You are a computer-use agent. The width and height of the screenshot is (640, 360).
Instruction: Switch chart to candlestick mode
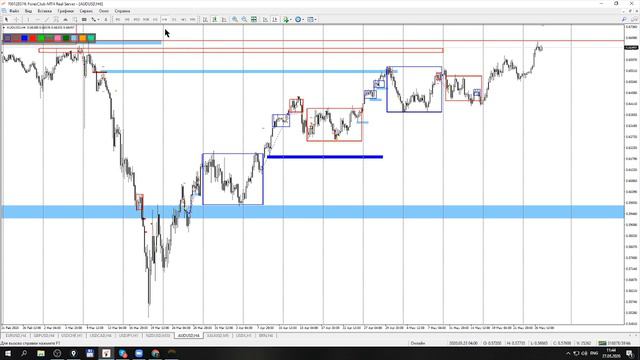pos(214,19)
